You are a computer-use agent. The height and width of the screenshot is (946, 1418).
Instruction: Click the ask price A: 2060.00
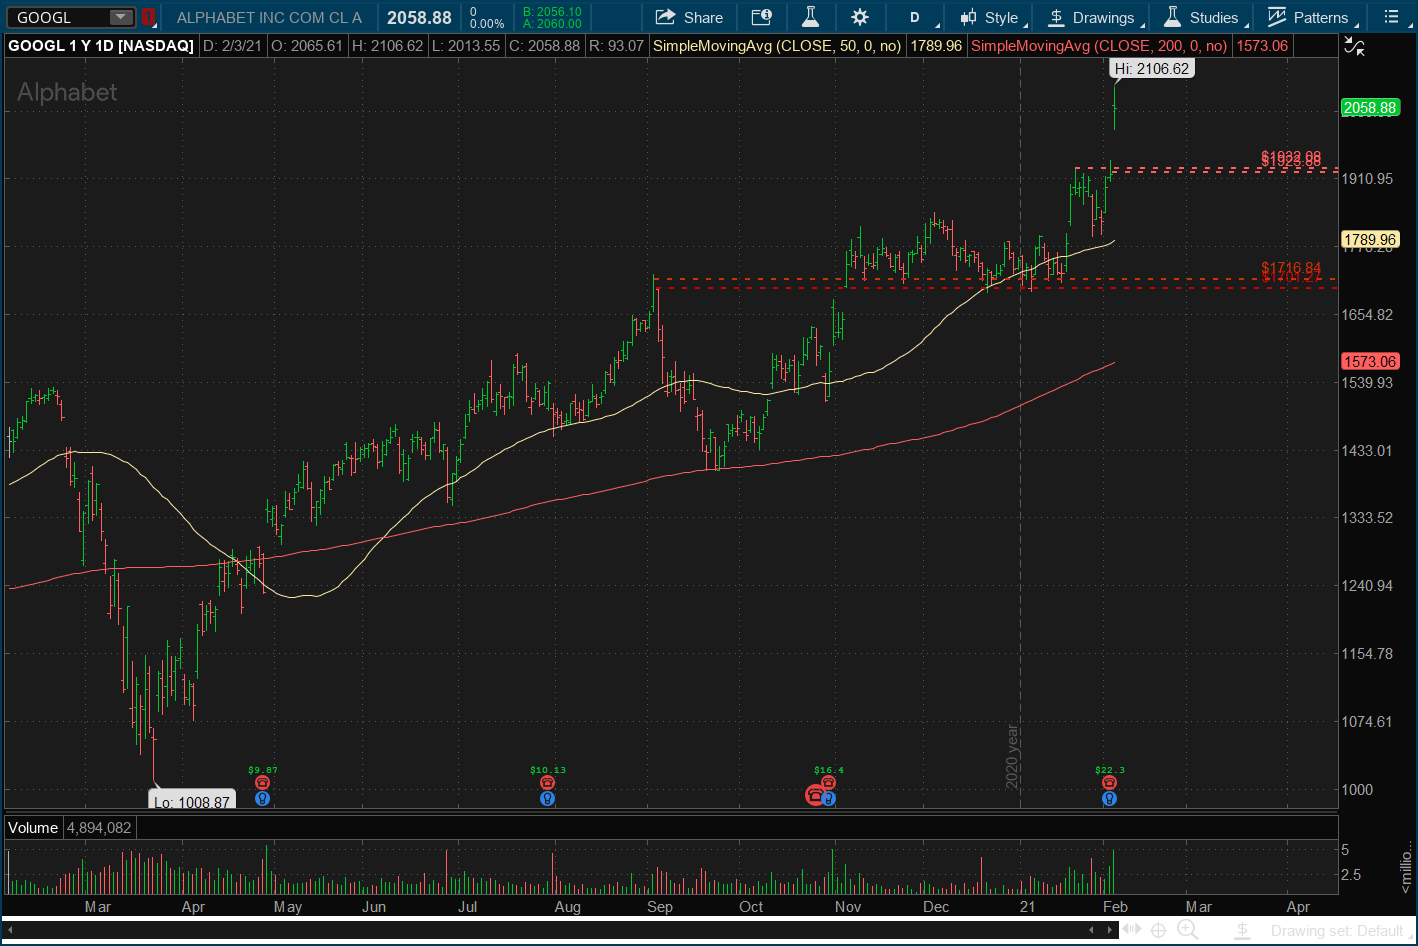click(x=552, y=23)
